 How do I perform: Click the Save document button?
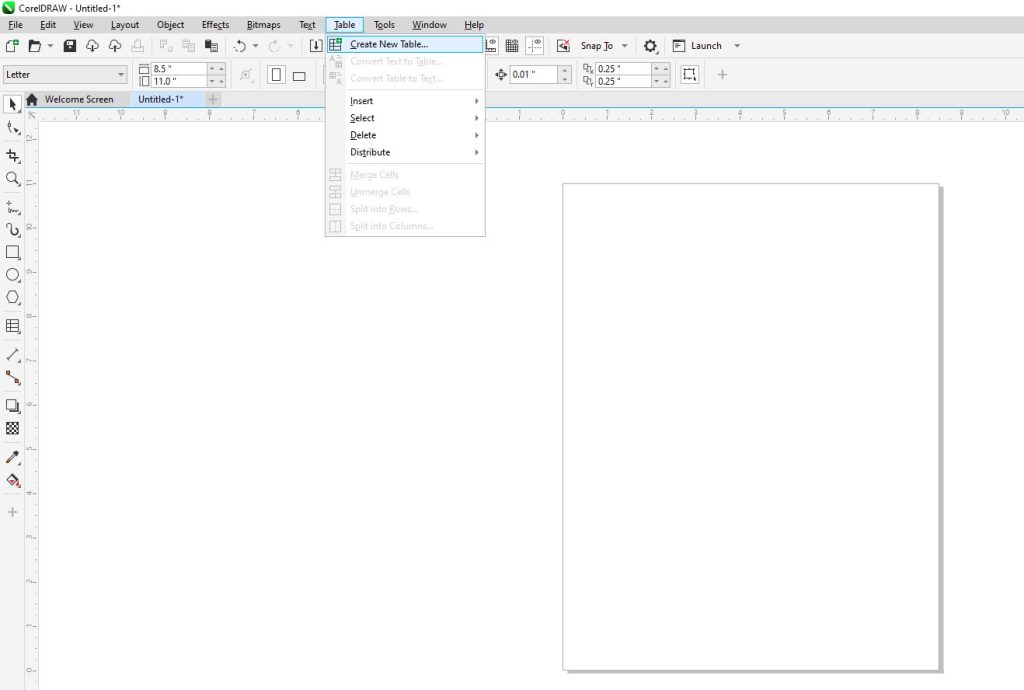(69, 45)
